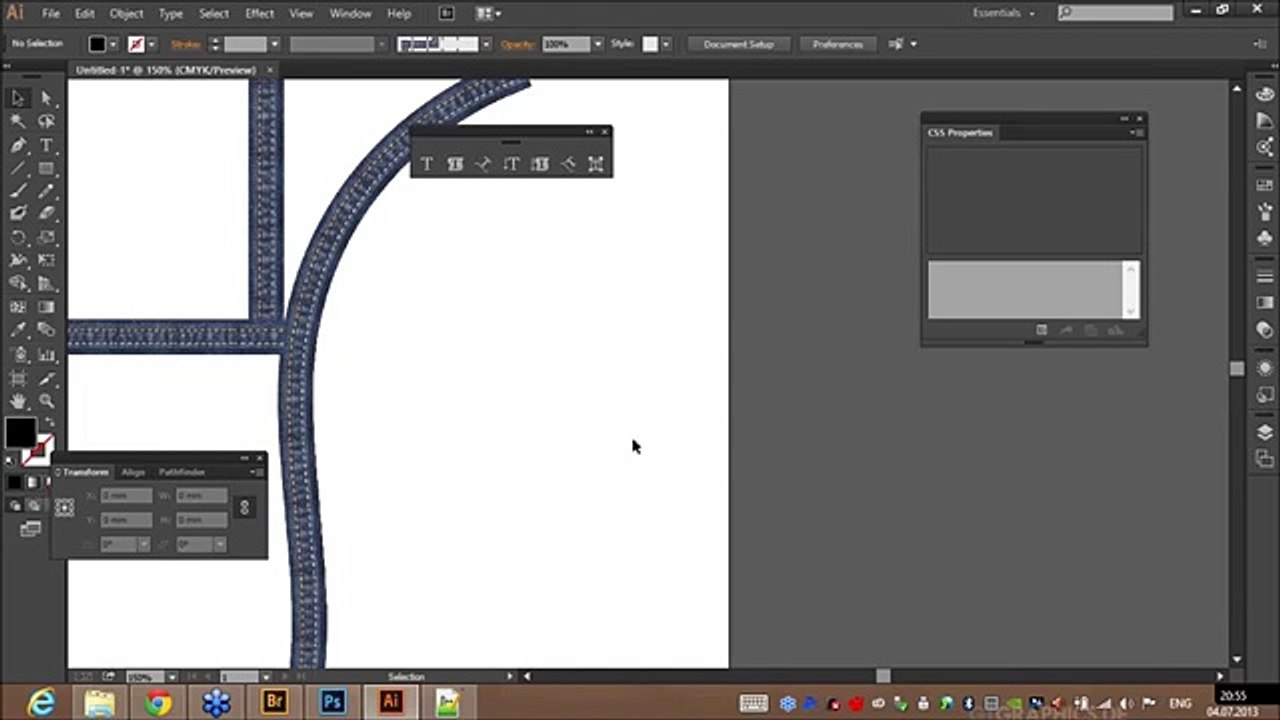Select the Zoom tool magnifier
This screenshot has height=720, width=1280.
point(46,401)
